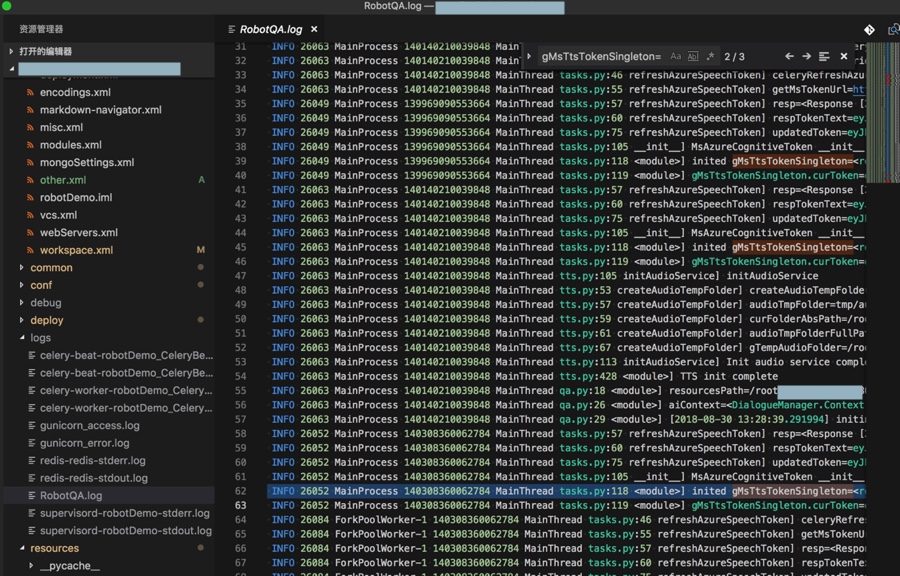The height and width of the screenshot is (576, 900).
Task: Click the XML icon beside encodings.xml
Action: click(x=30, y=93)
